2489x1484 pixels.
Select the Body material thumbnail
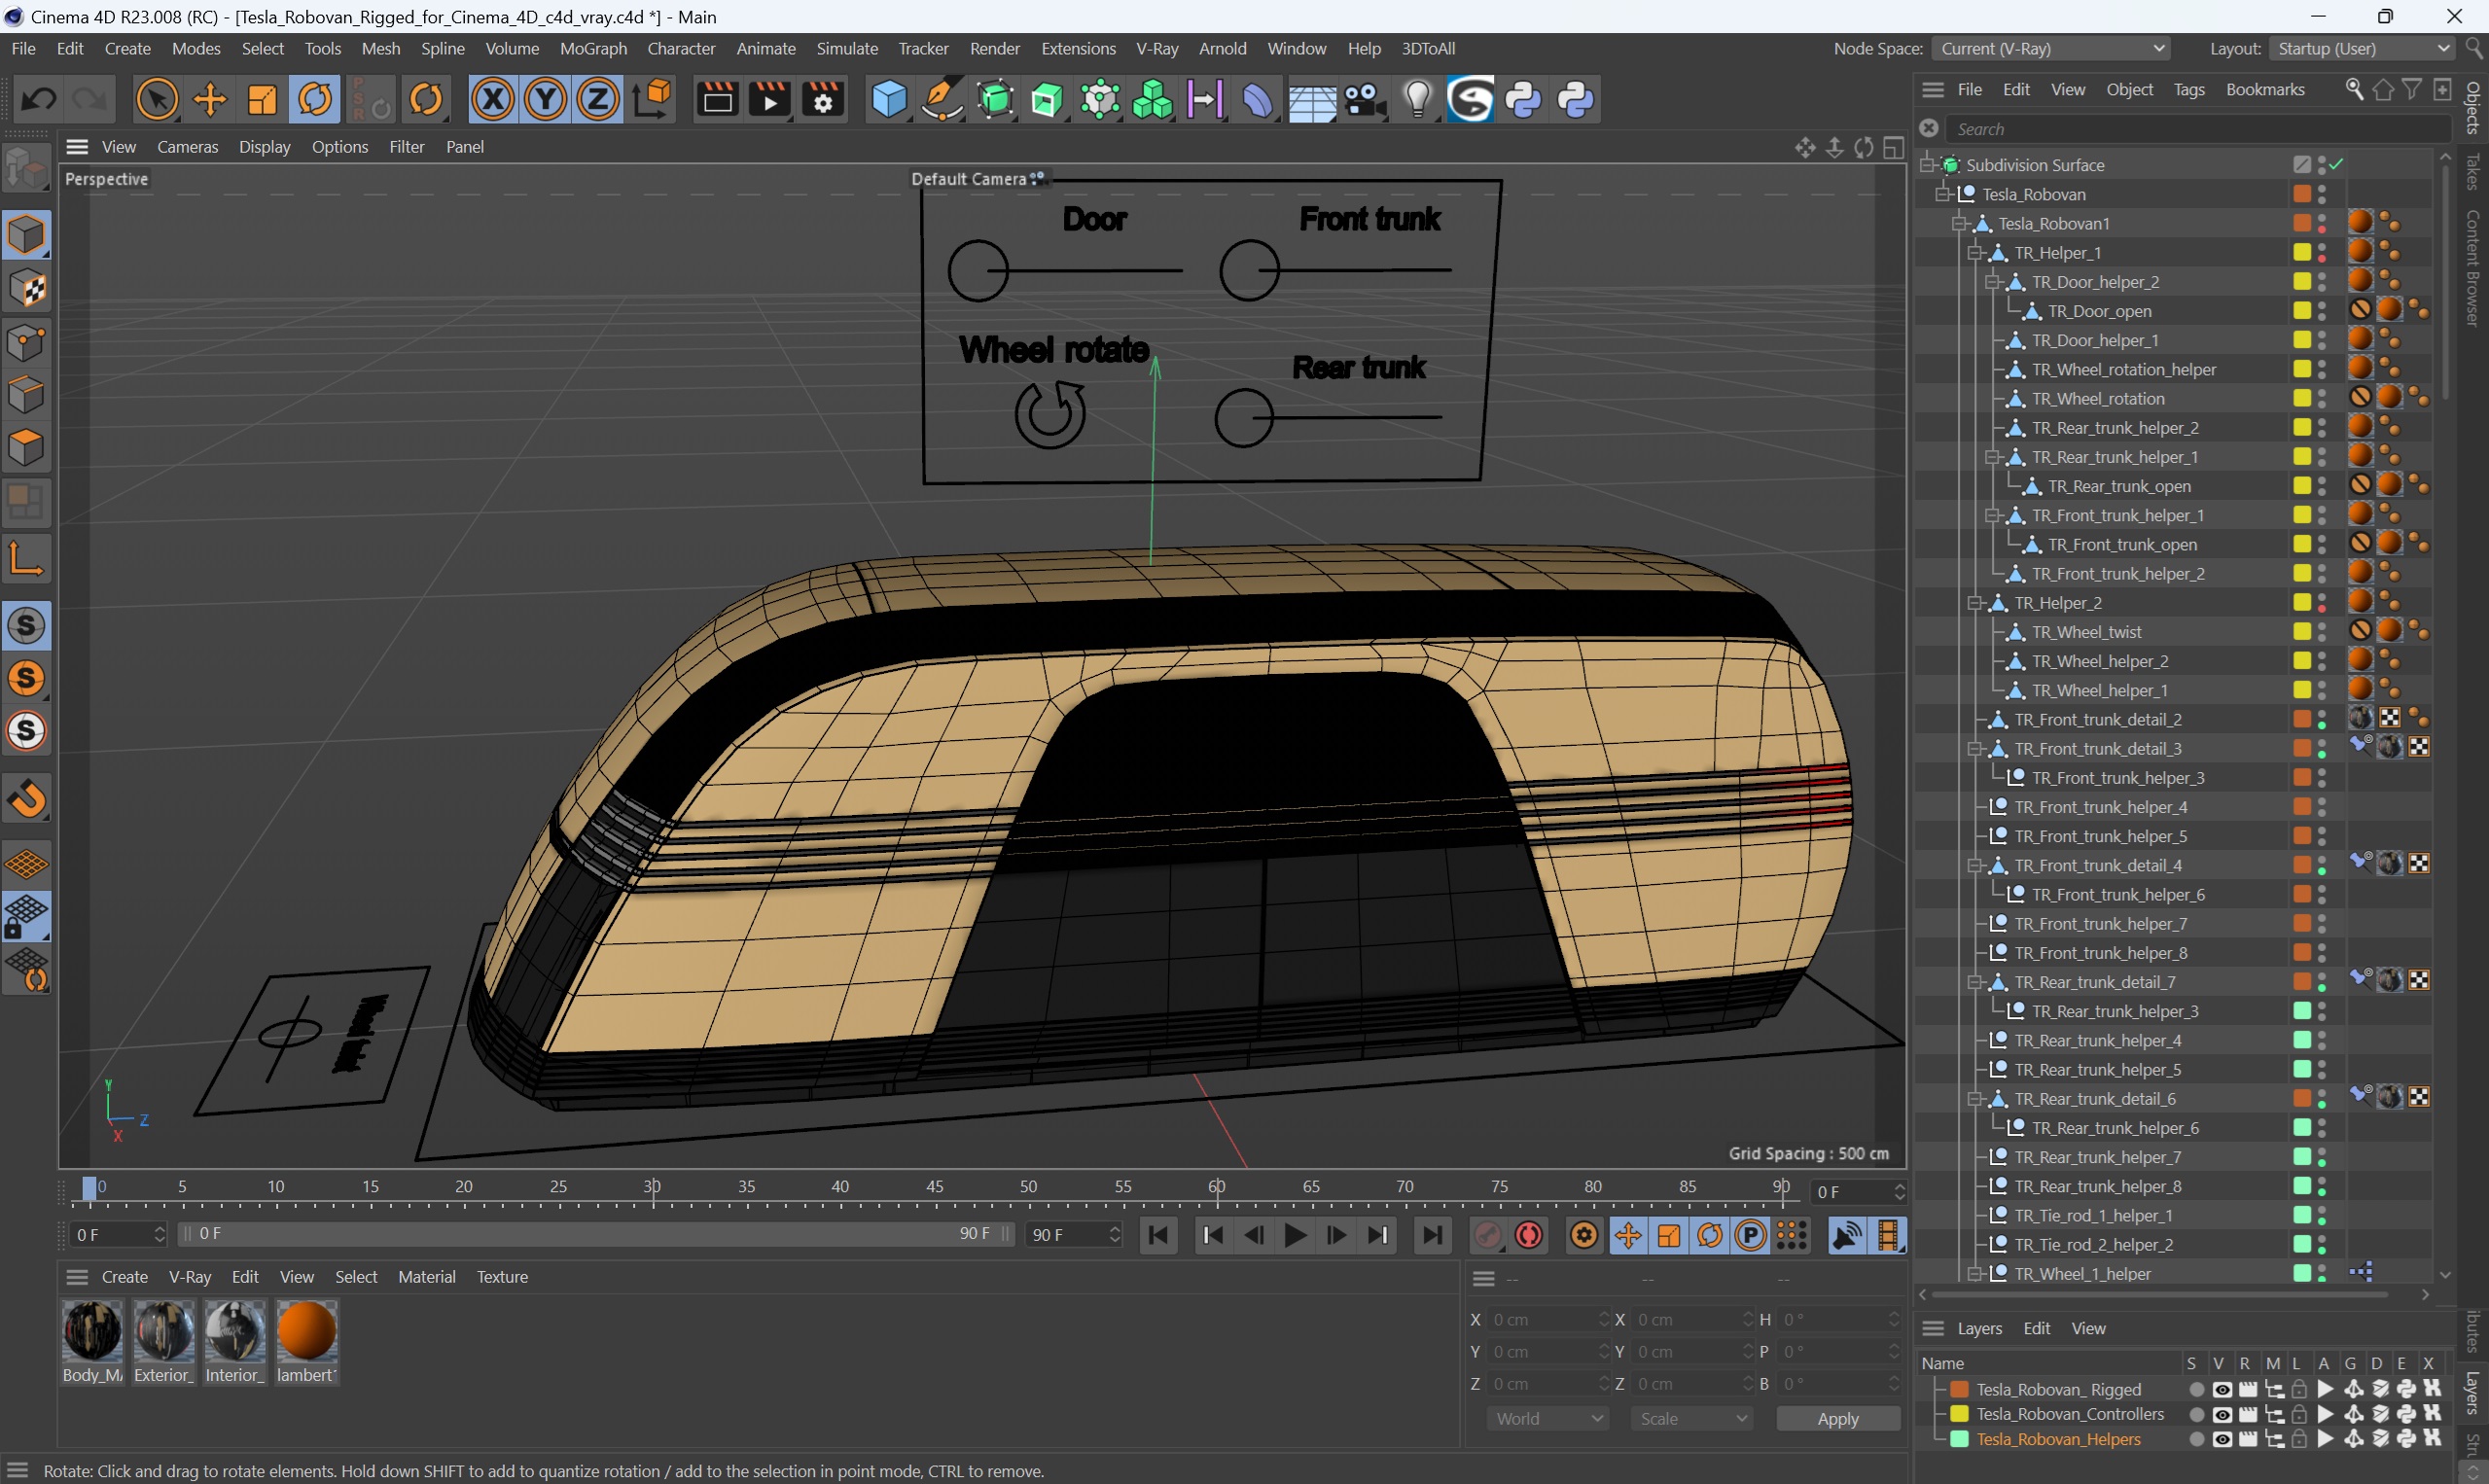[x=93, y=1332]
